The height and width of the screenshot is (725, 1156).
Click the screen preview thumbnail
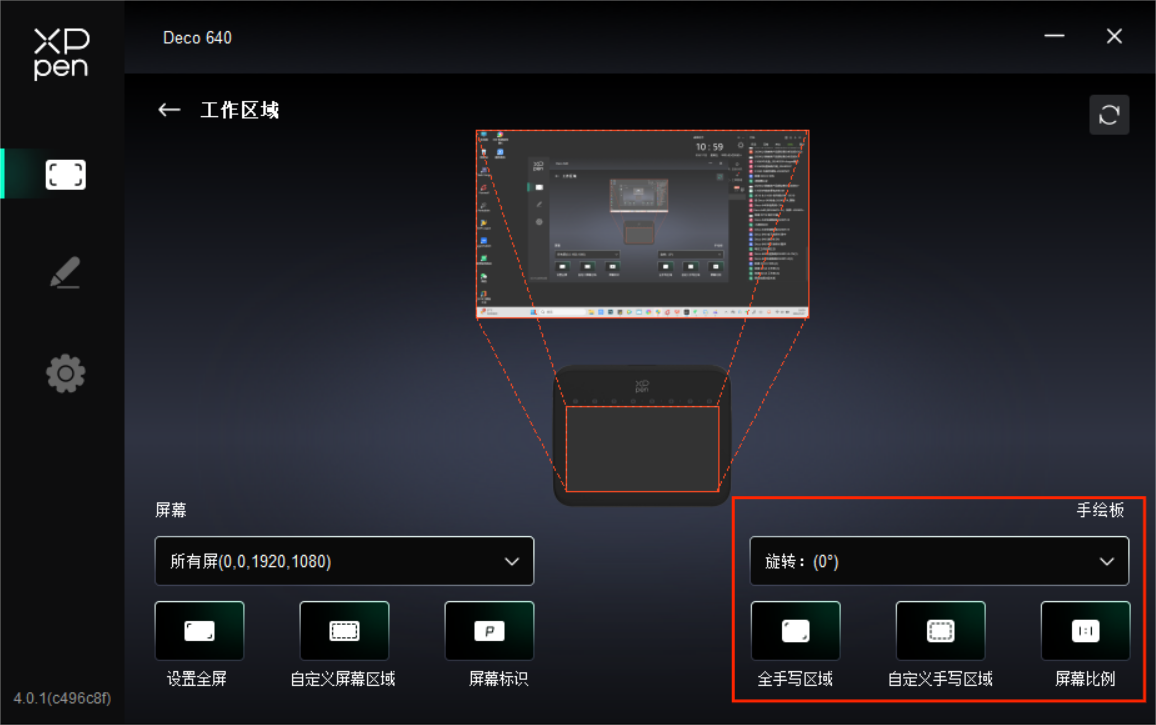pyautogui.click(x=642, y=224)
